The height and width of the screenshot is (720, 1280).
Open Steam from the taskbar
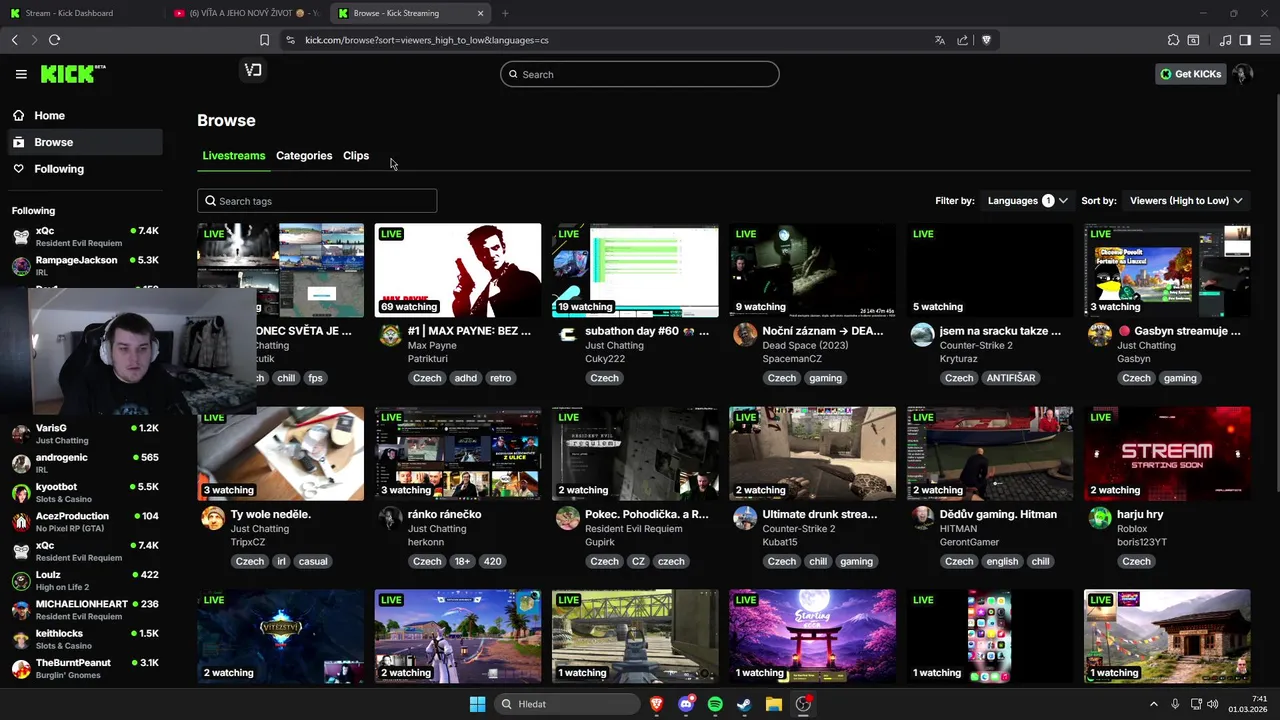[744, 704]
